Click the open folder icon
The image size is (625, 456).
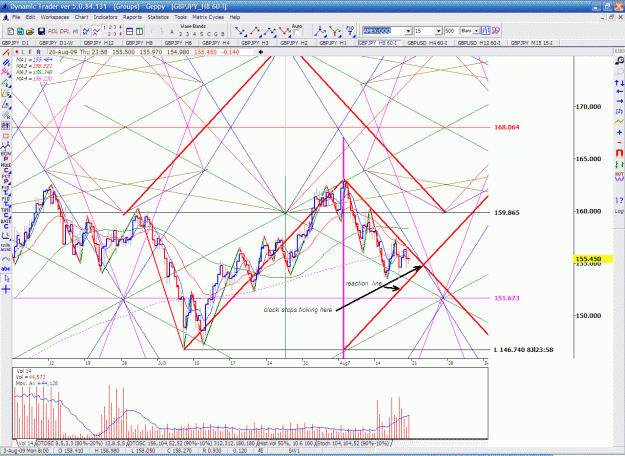point(30,31)
